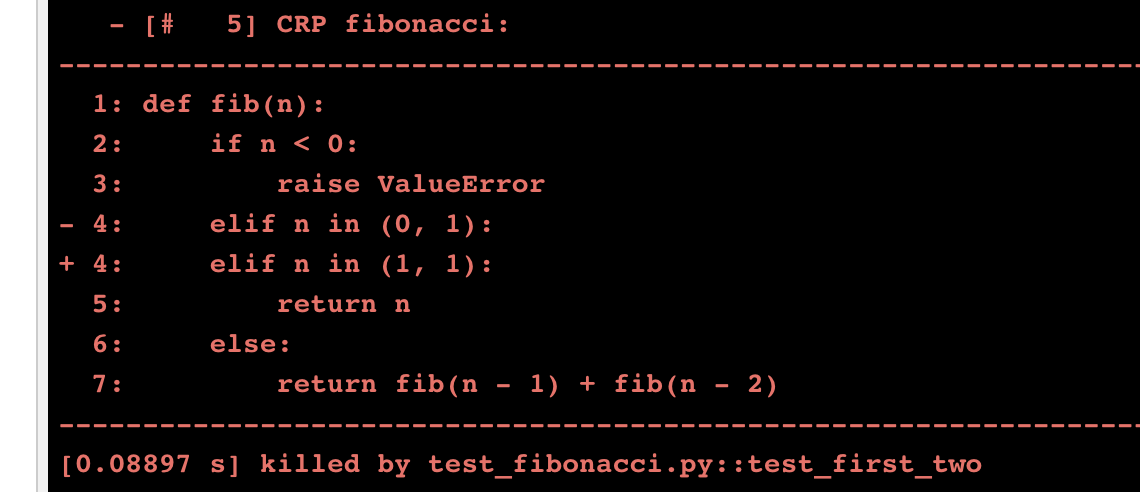Click the mutant header "CRP fibonacci:"
This screenshot has width=1140, height=492.
pos(392,24)
